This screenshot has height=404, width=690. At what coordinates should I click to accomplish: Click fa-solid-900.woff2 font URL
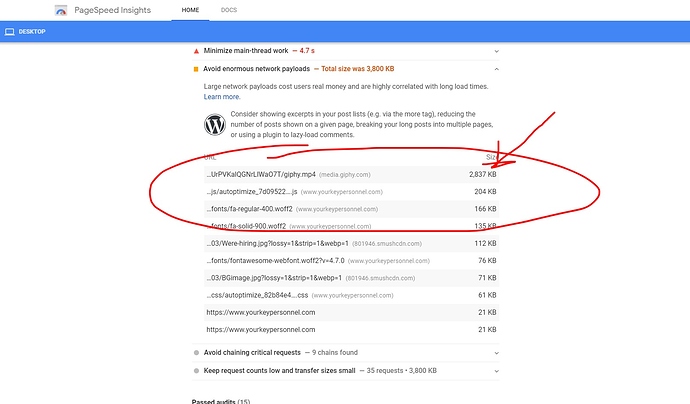point(246,226)
